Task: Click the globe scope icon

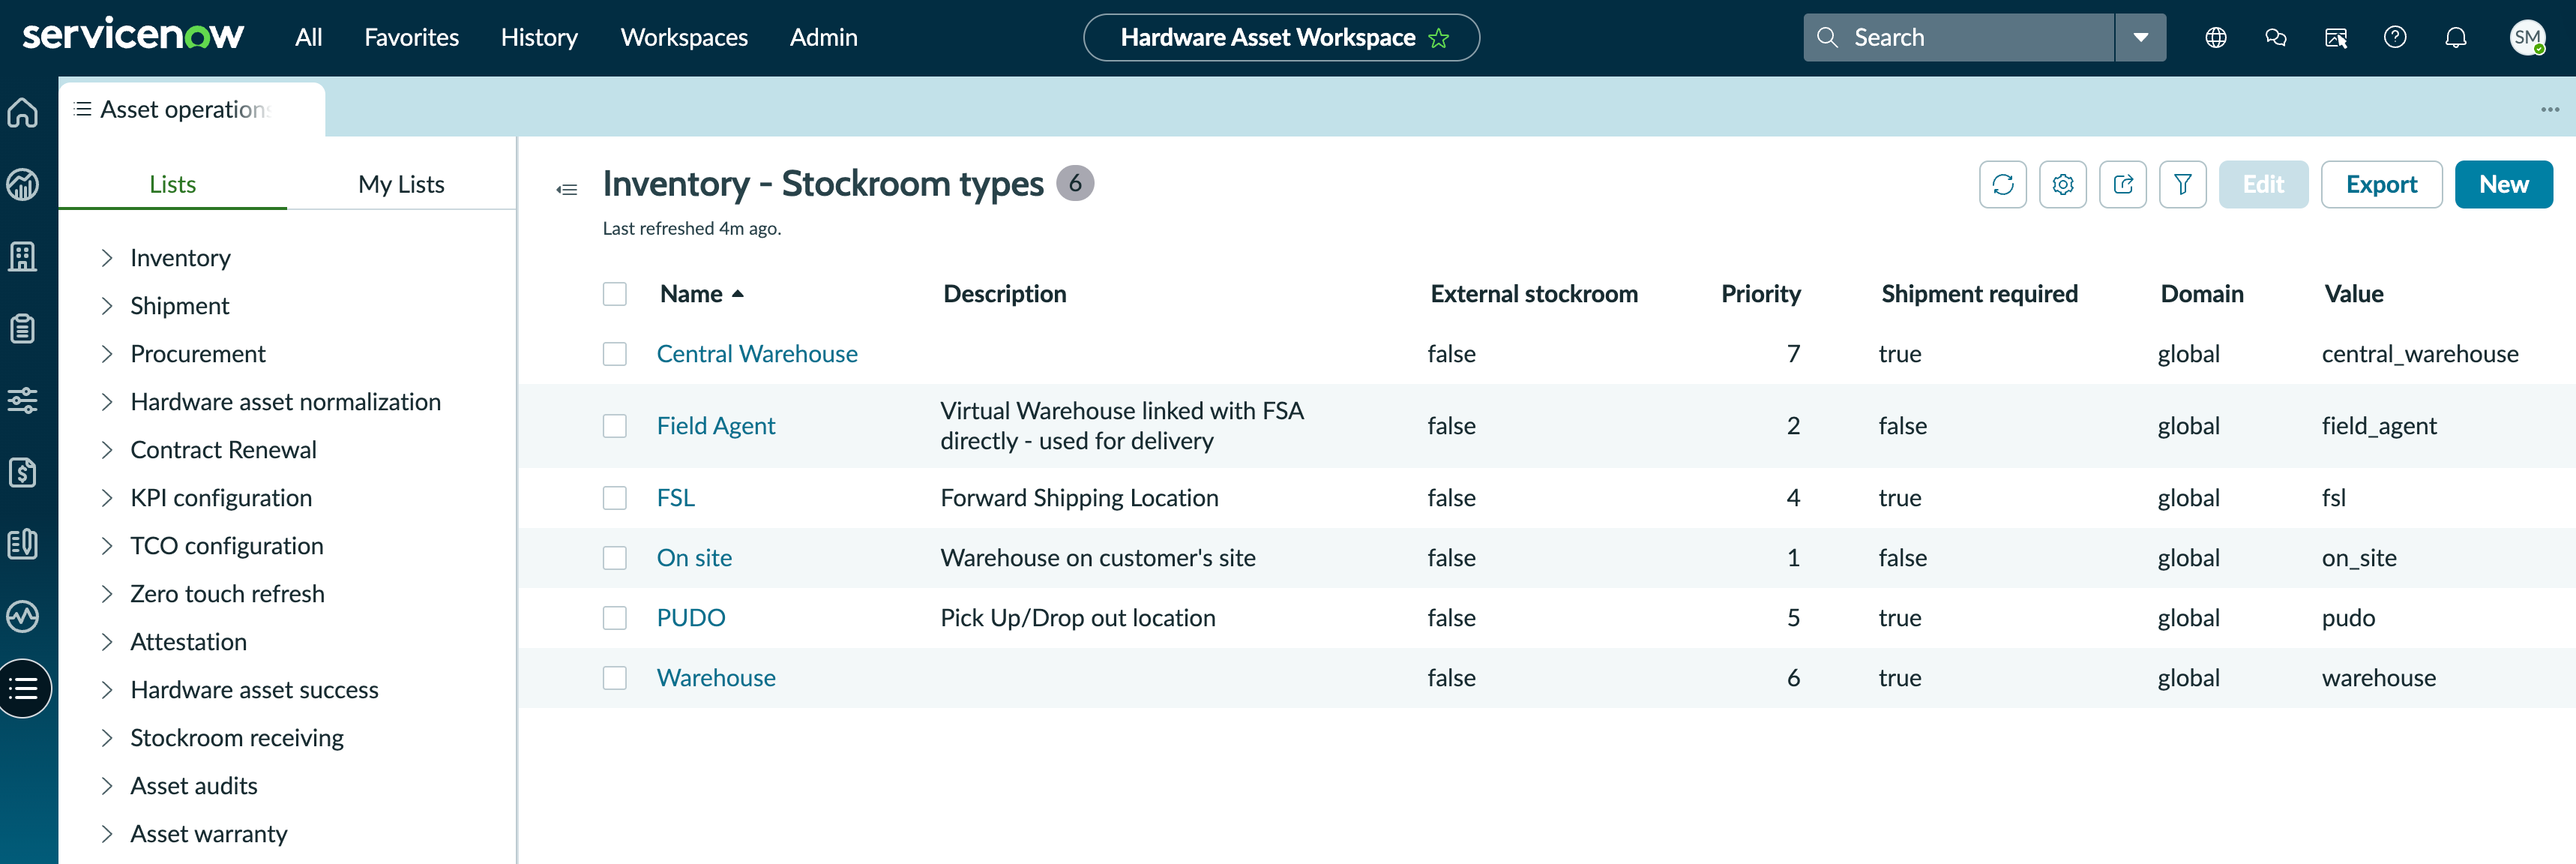Action: click(x=2215, y=38)
